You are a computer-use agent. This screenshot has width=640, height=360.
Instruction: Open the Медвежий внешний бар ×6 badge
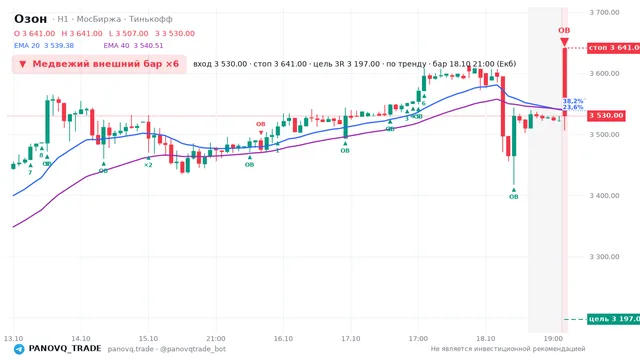point(99,64)
